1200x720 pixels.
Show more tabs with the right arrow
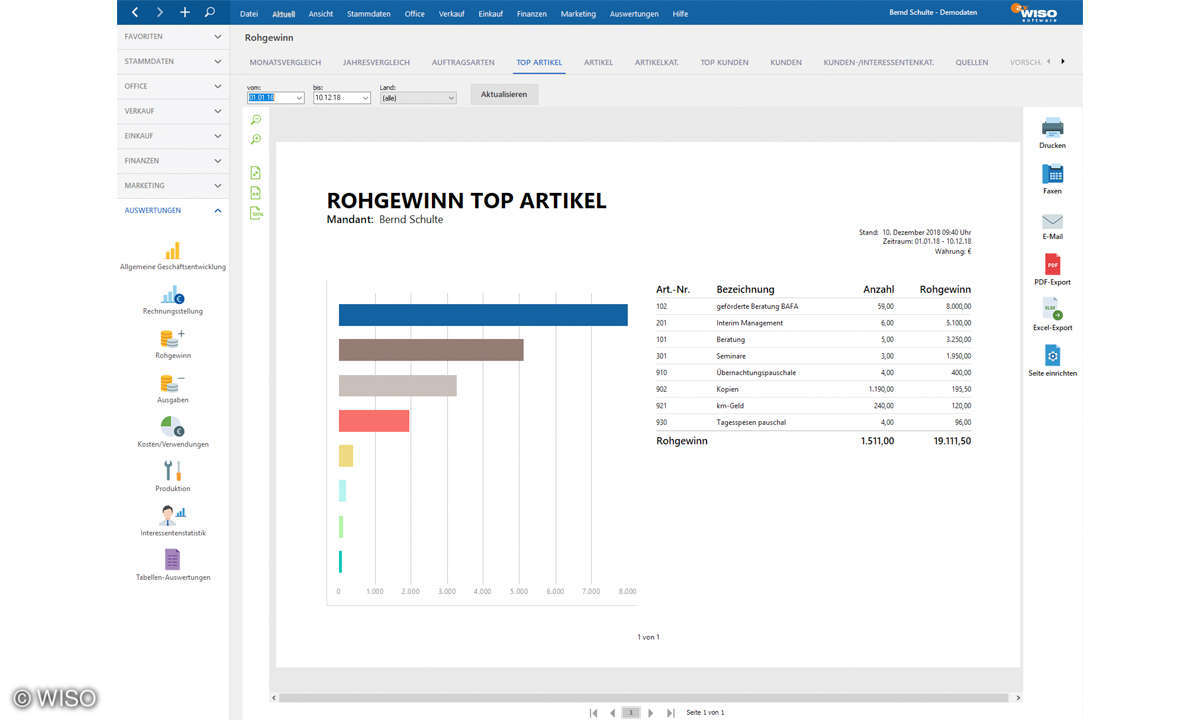pyautogui.click(x=1062, y=61)
